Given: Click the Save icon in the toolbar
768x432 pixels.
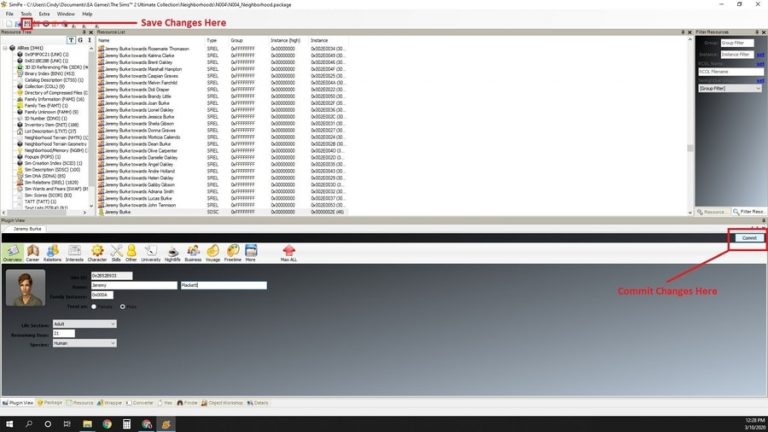Looking at the screenshot, I should coord(26,23).
